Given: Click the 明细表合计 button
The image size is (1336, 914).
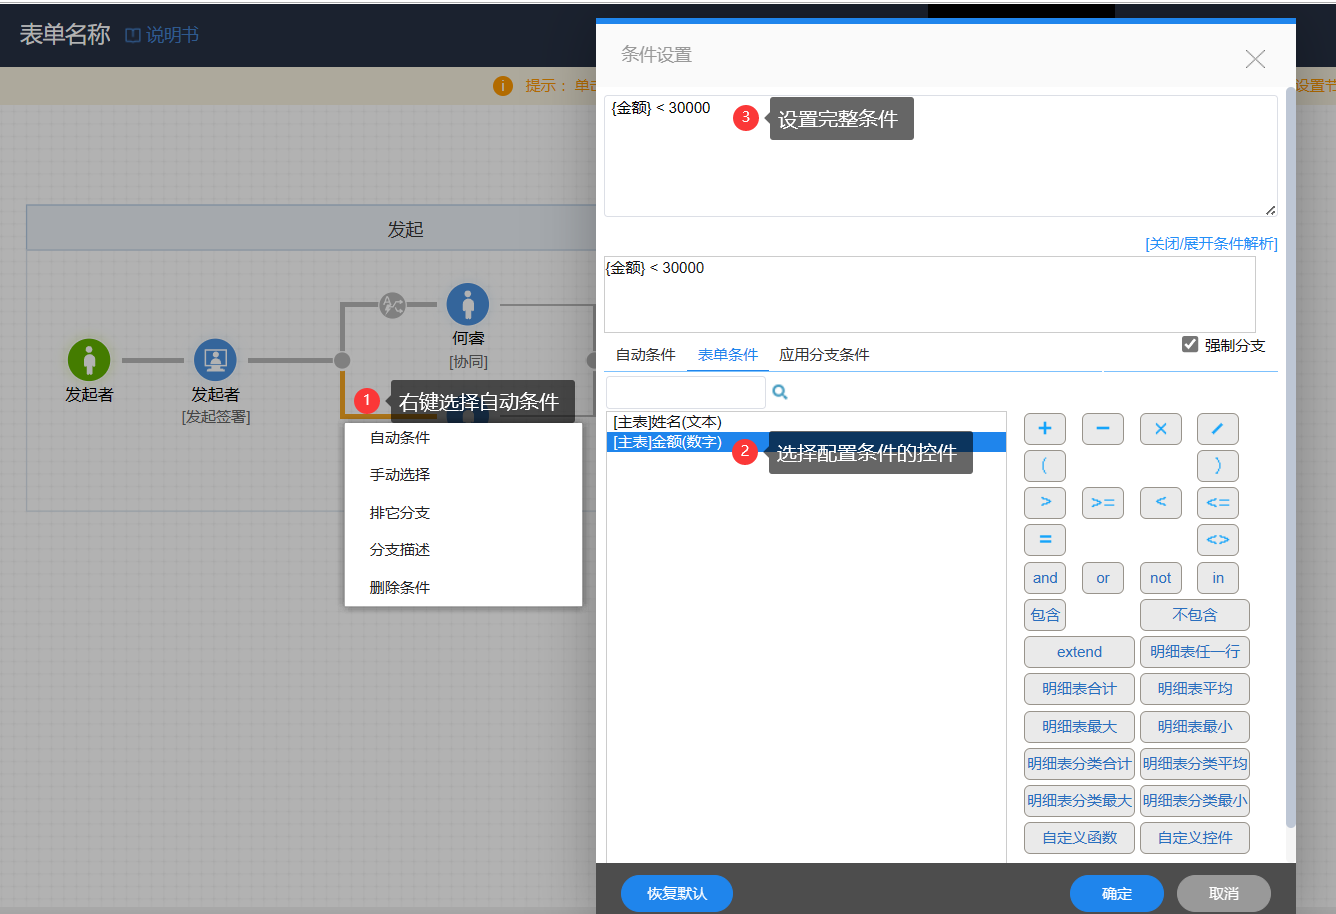Looking at the screenshot, I should point(1079,689).
